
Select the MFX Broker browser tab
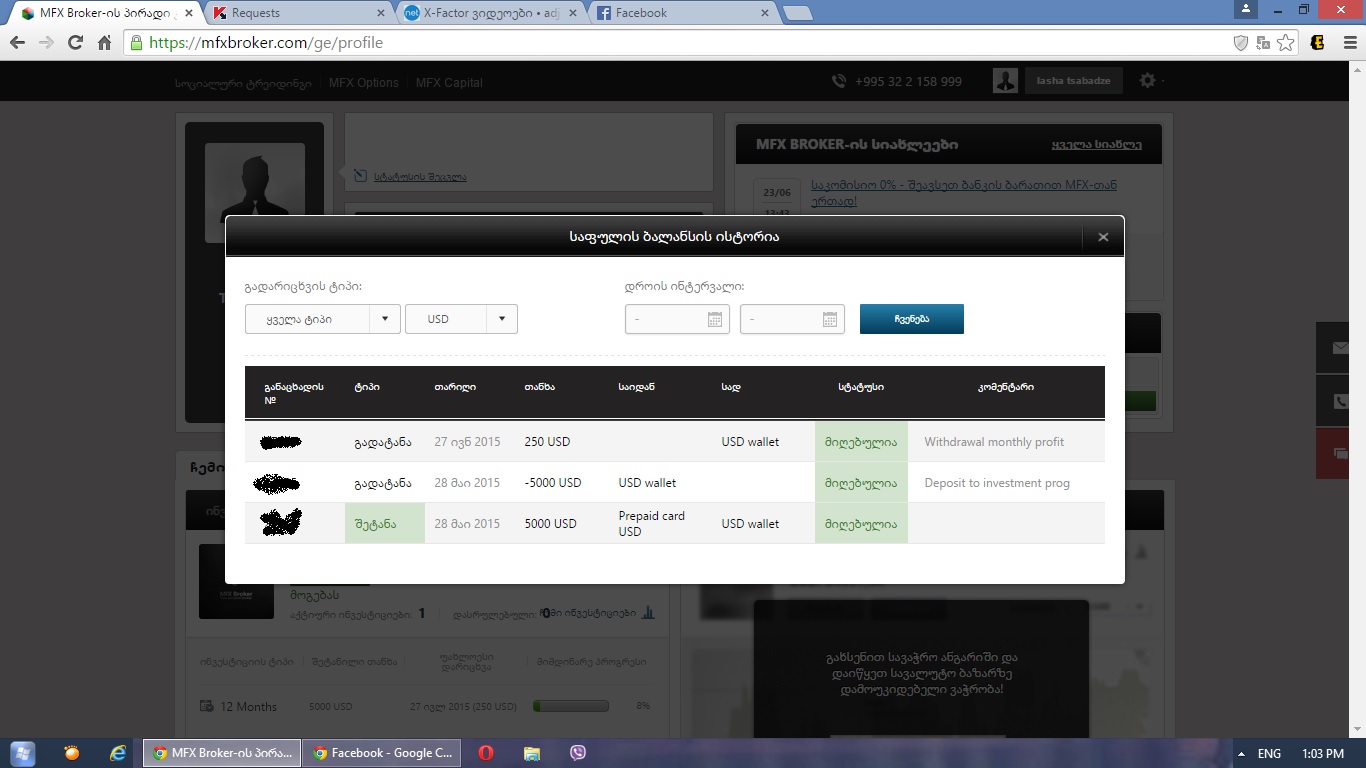[106, 13]
